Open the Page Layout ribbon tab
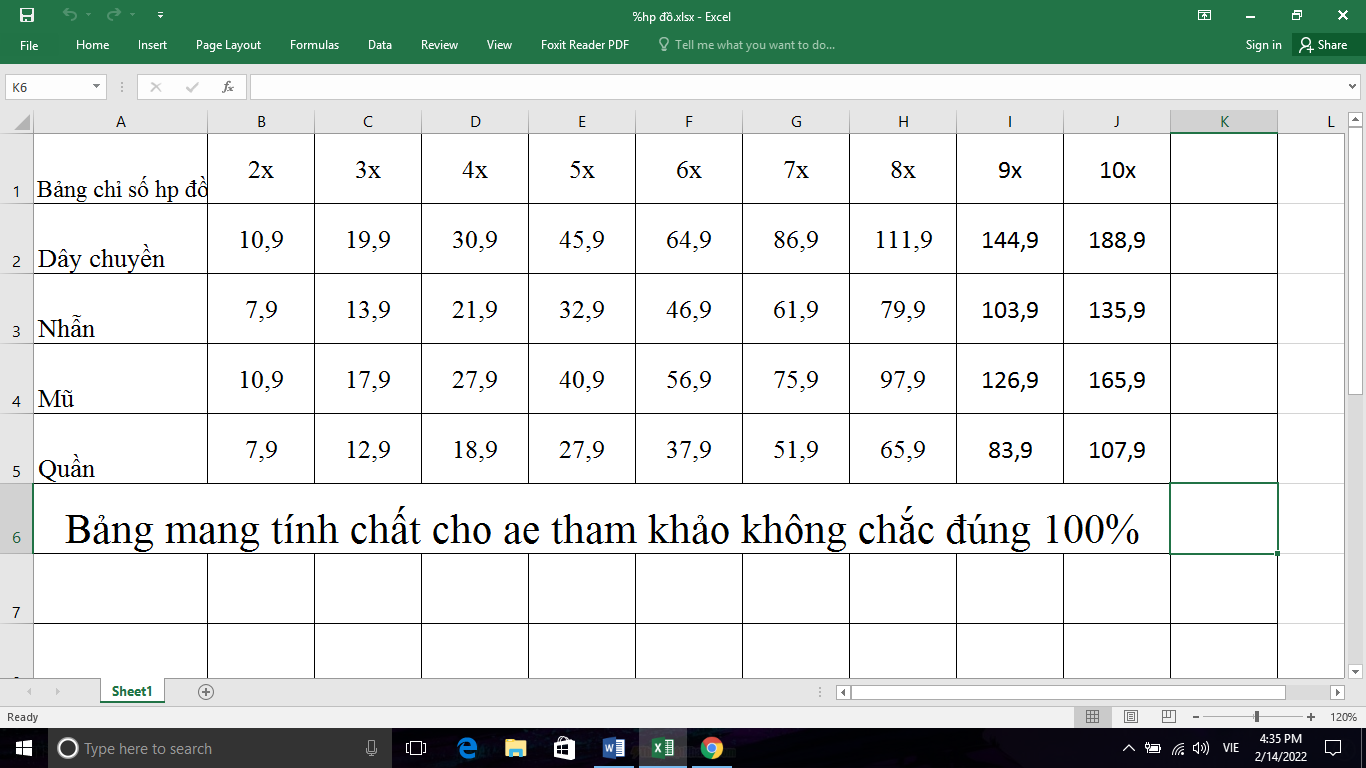Viewport: 1366px width, 768px height. (228, 45)
